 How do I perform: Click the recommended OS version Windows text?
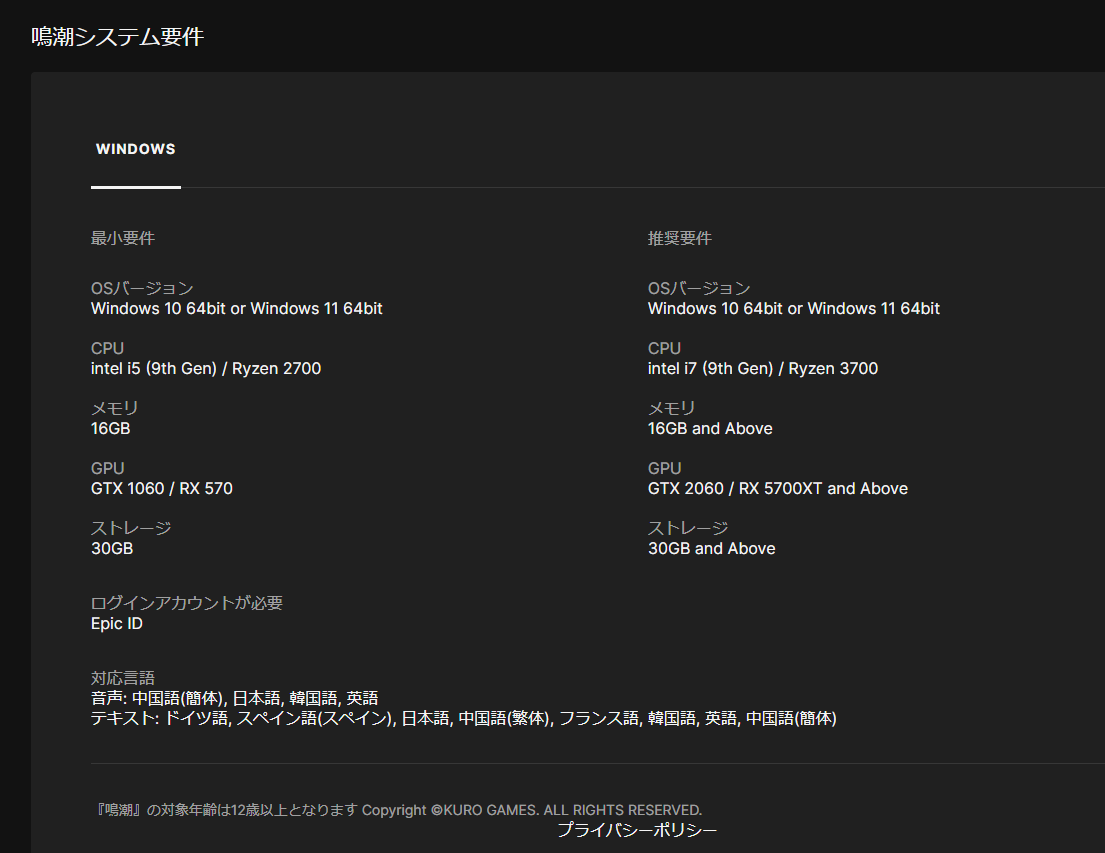point(793,308)
